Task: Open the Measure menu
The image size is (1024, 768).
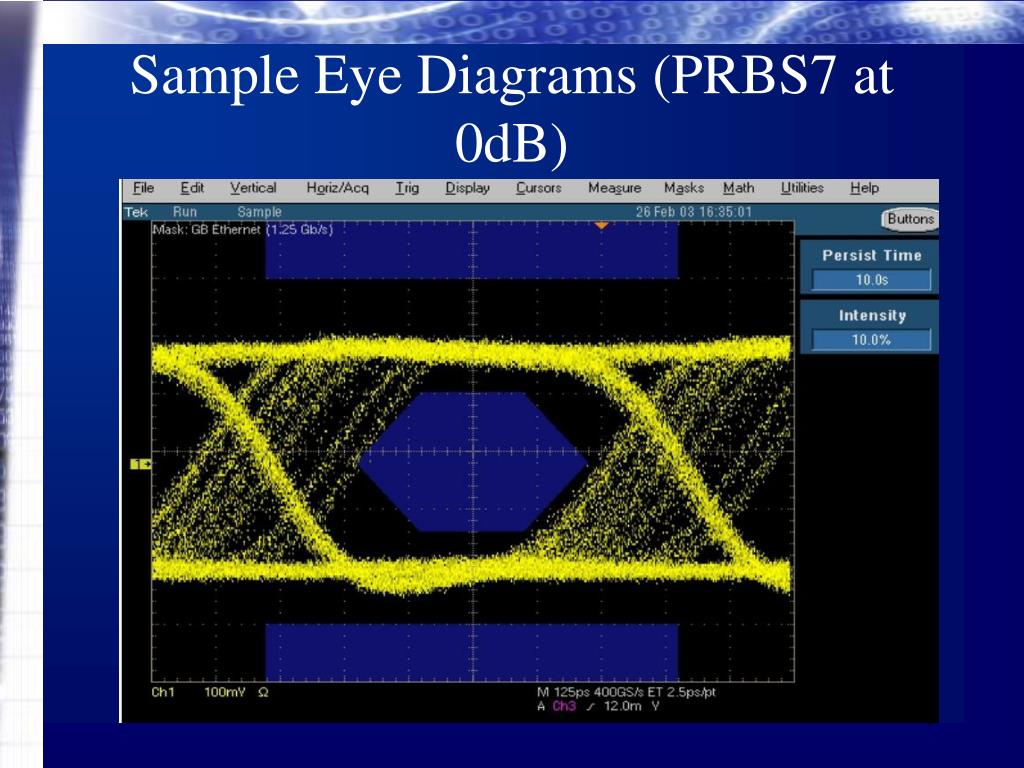Action: pyautogui.click(x=615, y=188)
